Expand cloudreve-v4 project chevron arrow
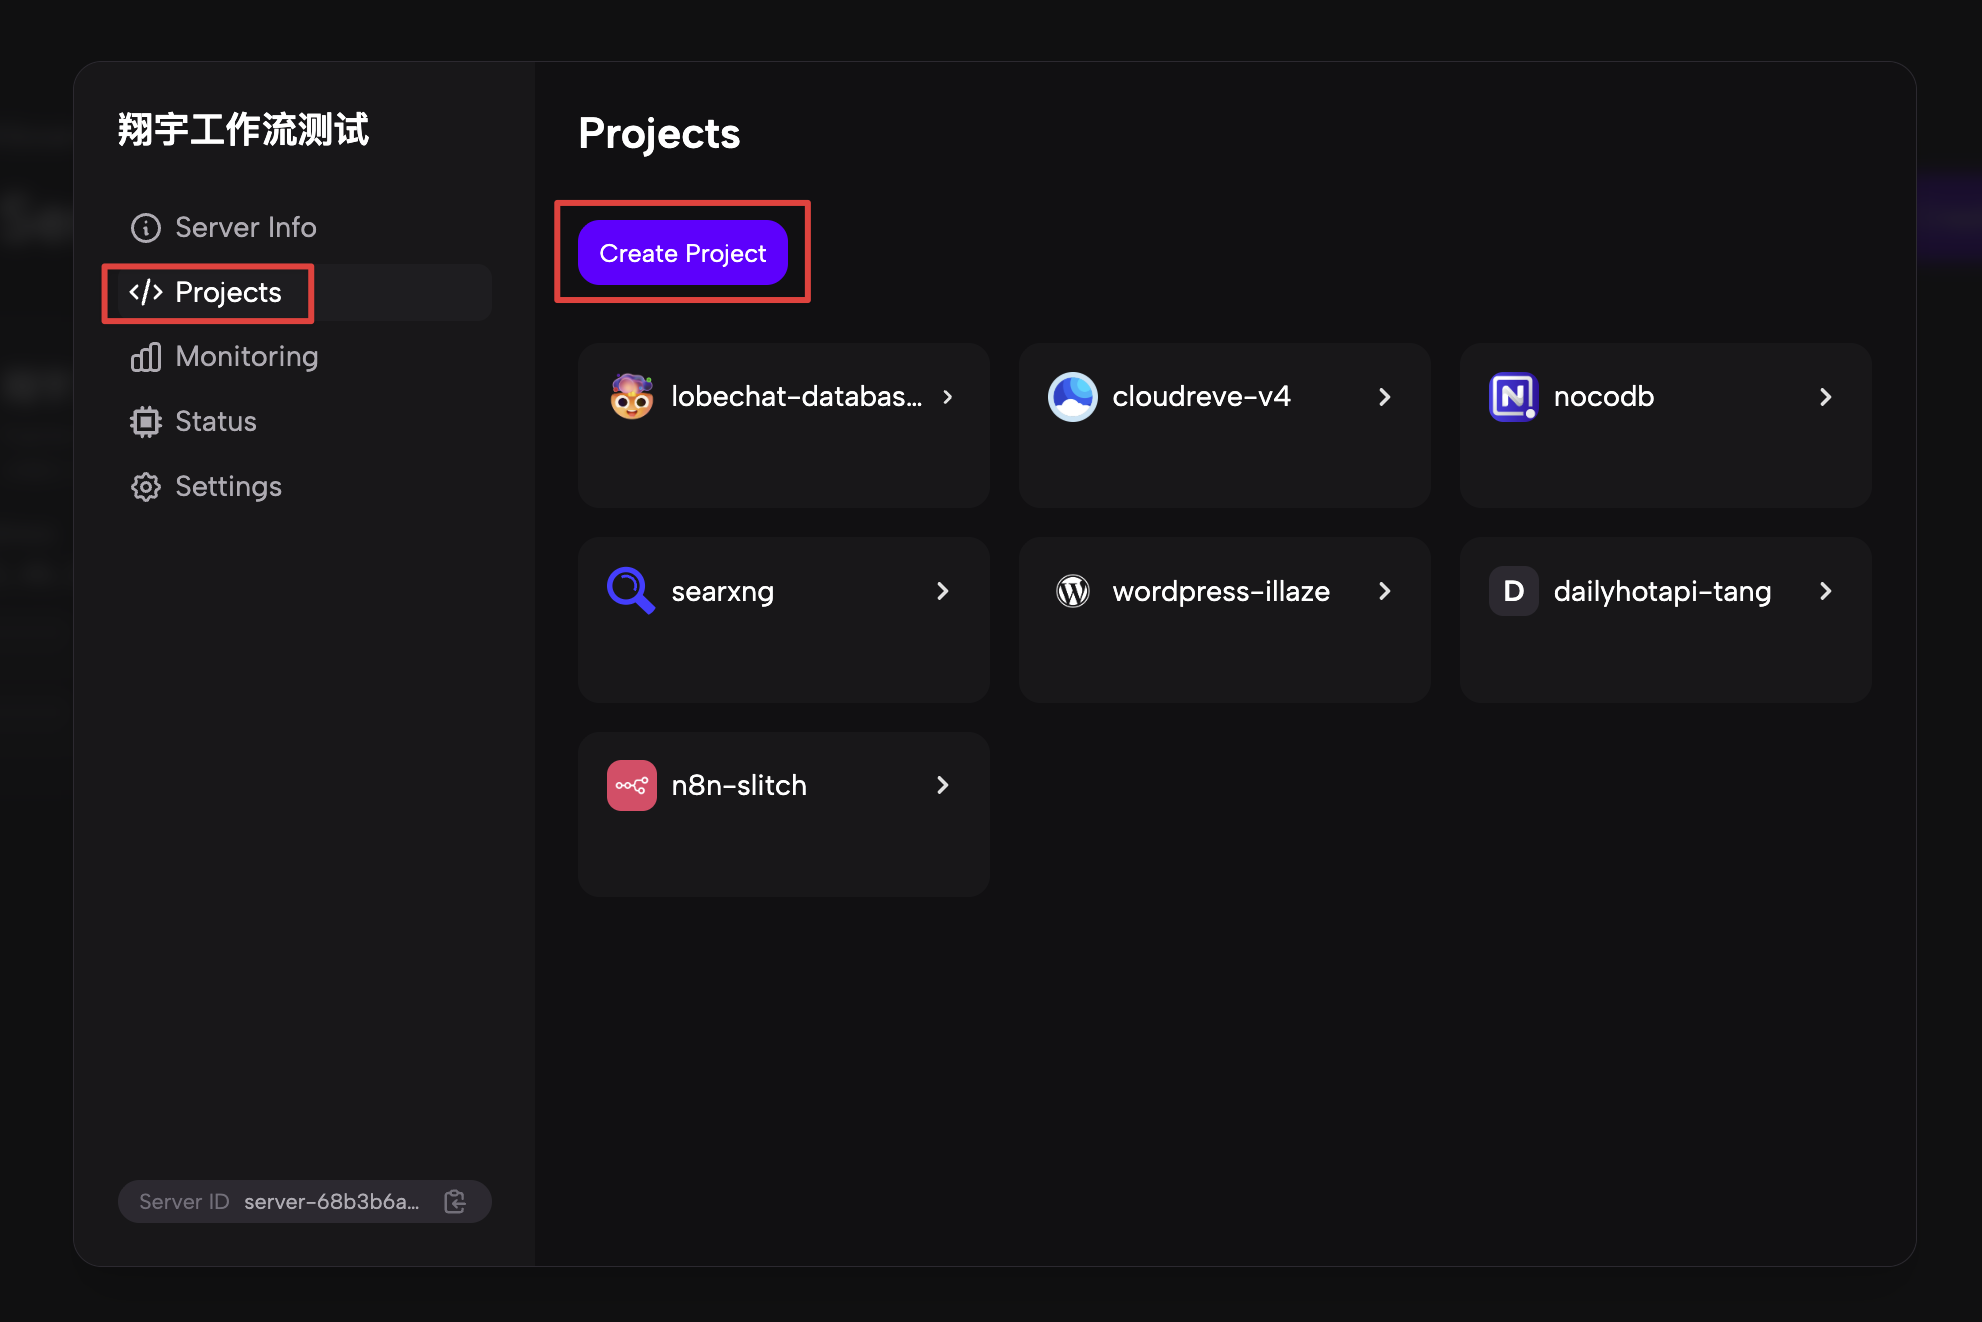The height and width of the screenshot is (1322, 1982). click(x=1384, y=397)
